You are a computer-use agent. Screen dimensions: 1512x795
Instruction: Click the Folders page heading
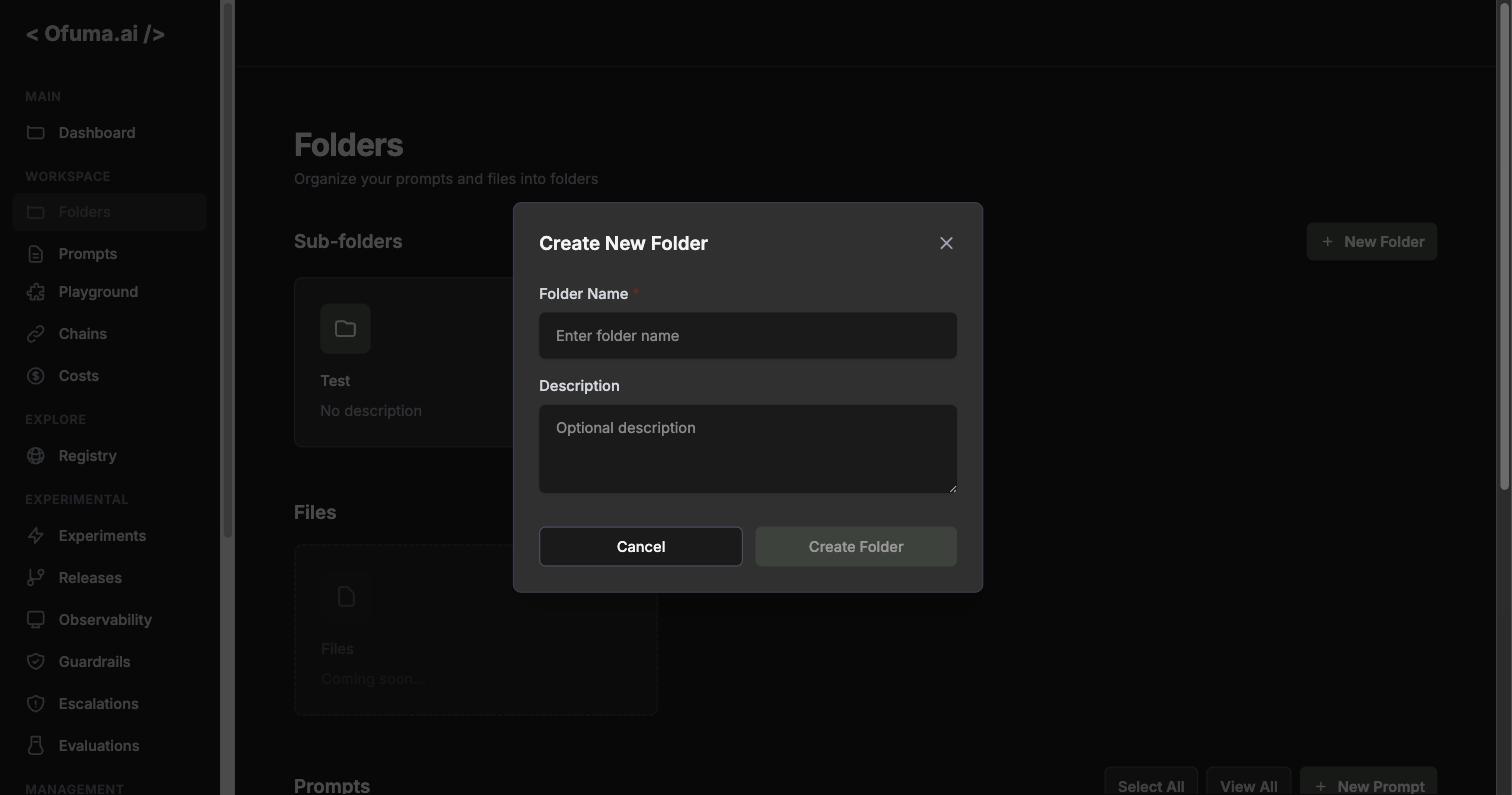[x=349, y=145]
